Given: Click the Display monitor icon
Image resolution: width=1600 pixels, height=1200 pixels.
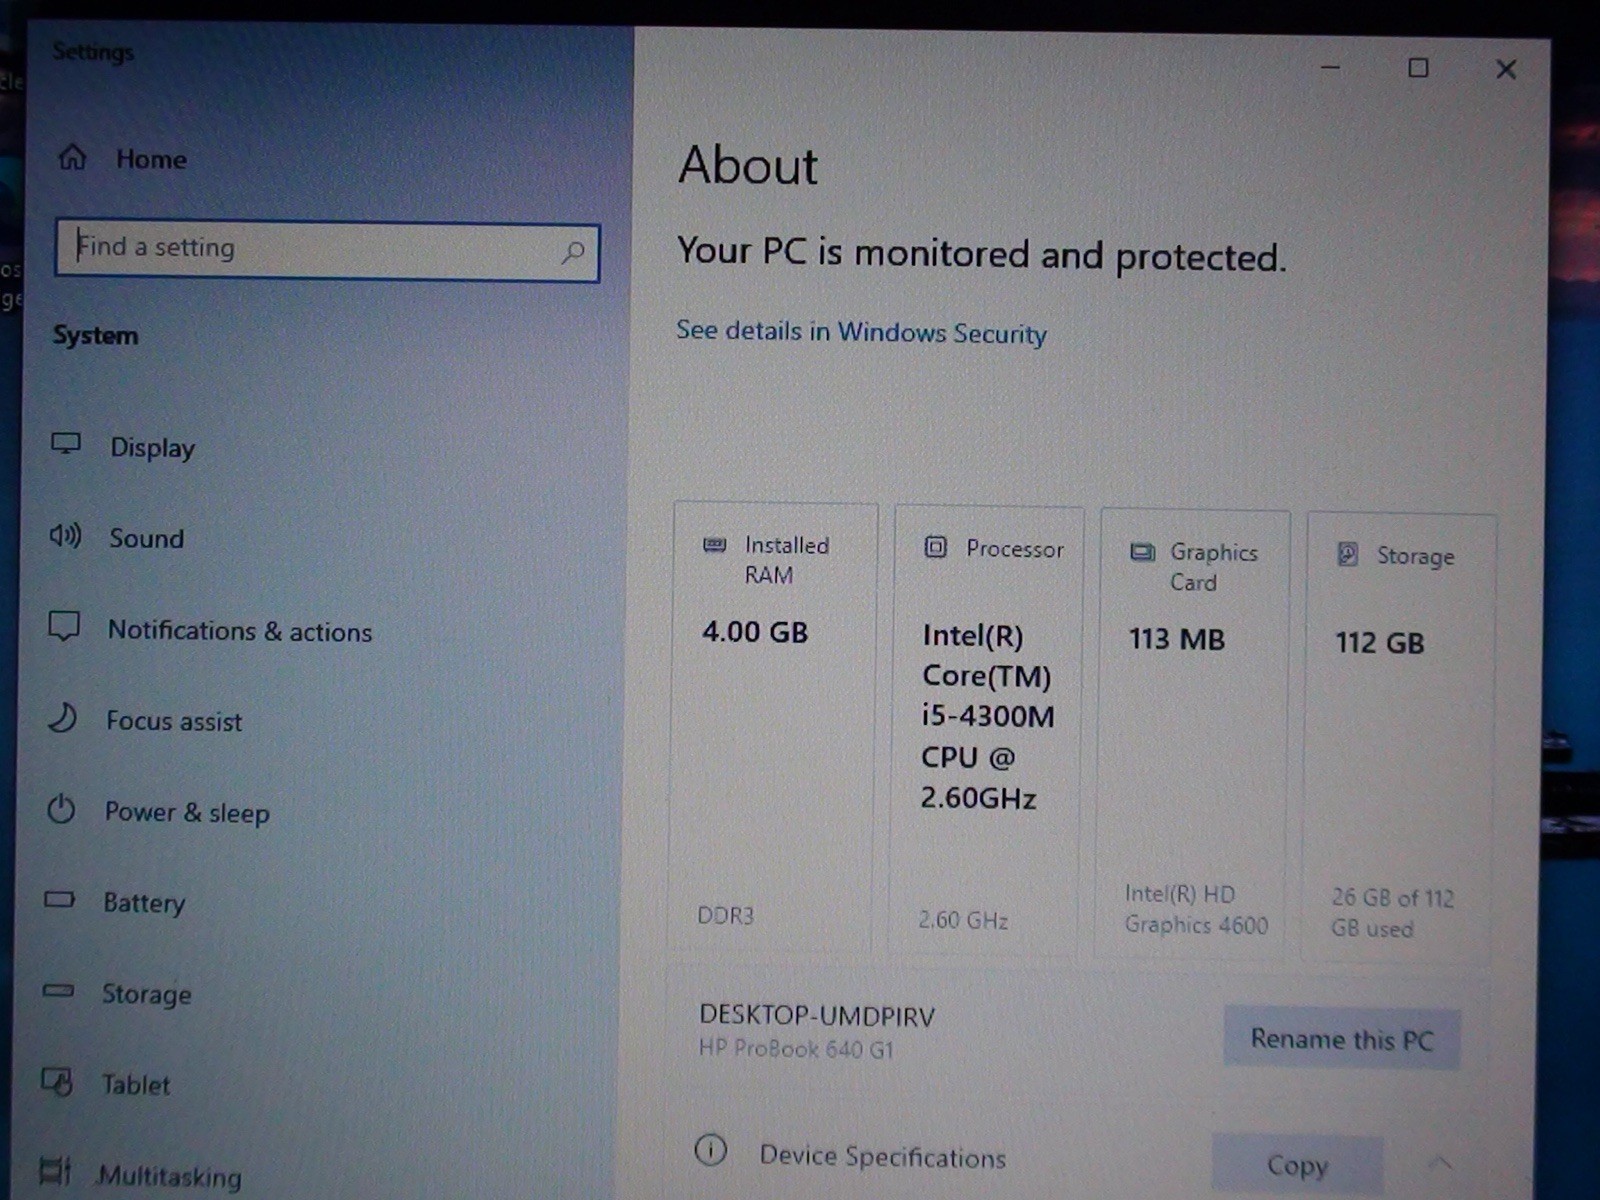Looking at the screenshot, I should point(66,443).
